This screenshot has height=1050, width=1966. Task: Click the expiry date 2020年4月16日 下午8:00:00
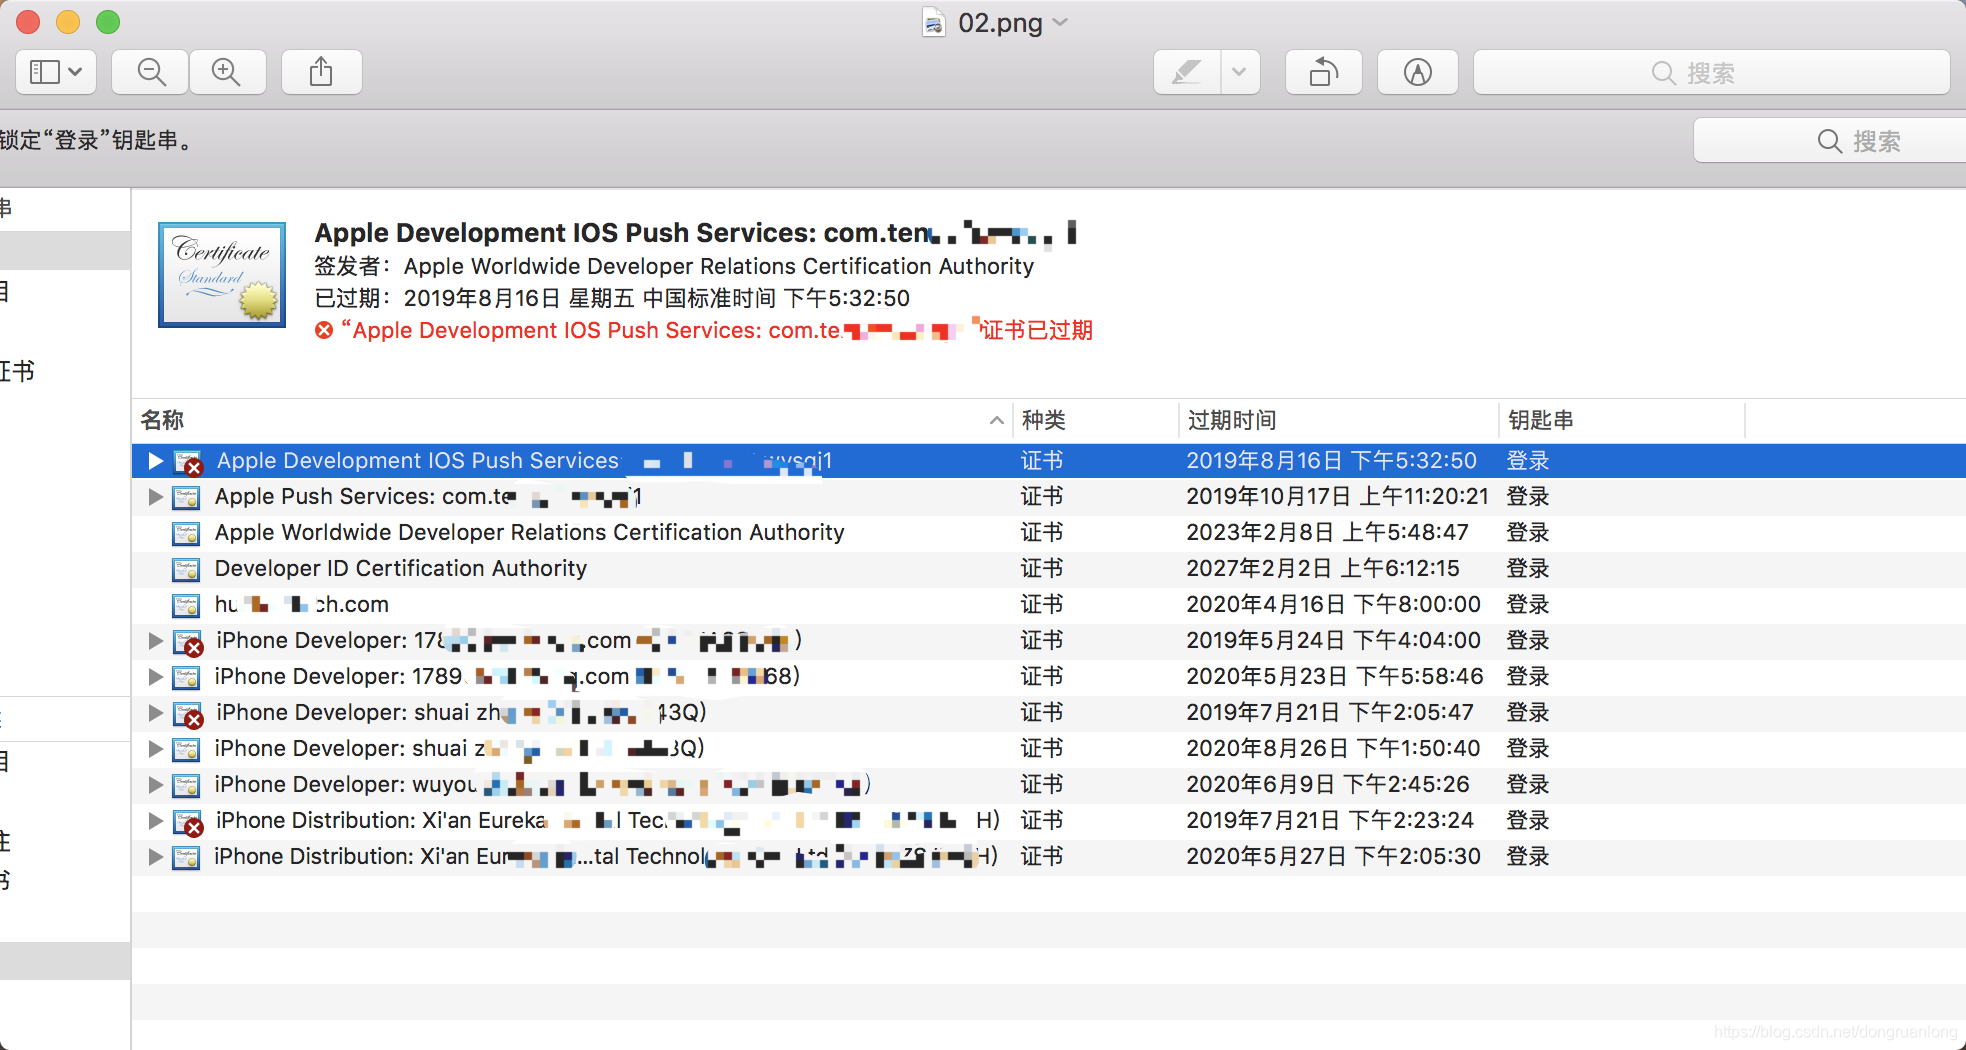pyautogui.click(x=1333, y=605)
